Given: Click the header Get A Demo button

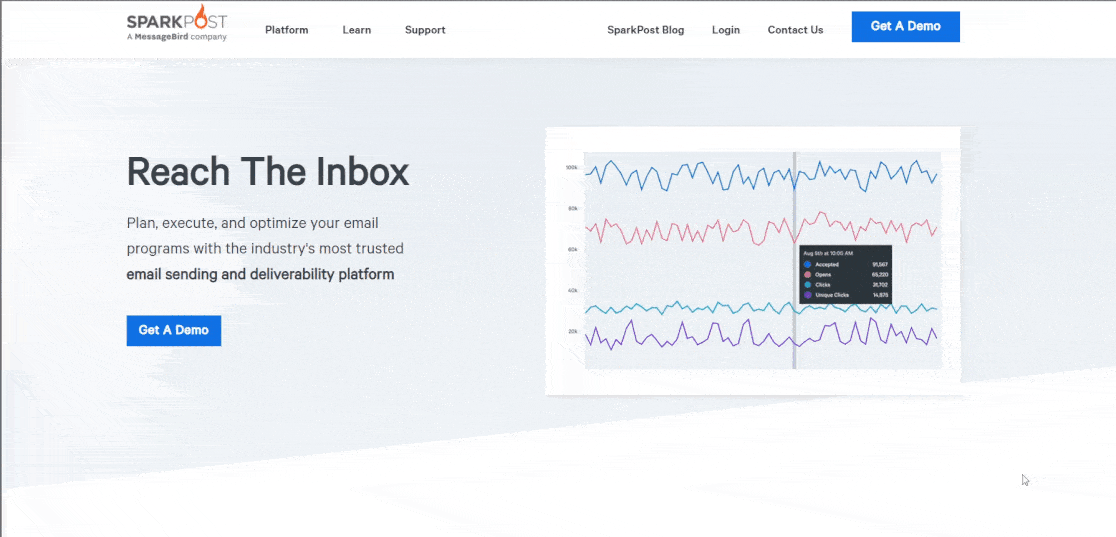Looking at the screenshot, I should [x=905, y=26].
